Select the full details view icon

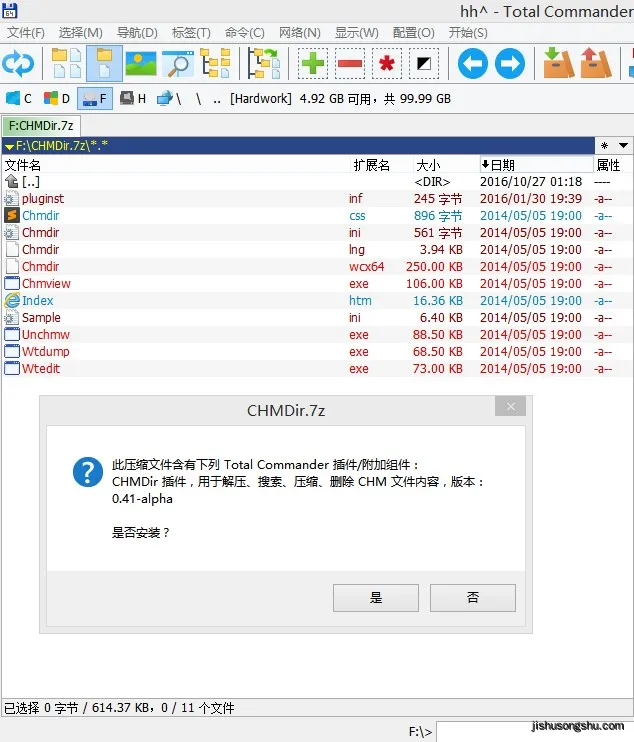[105, 63]
